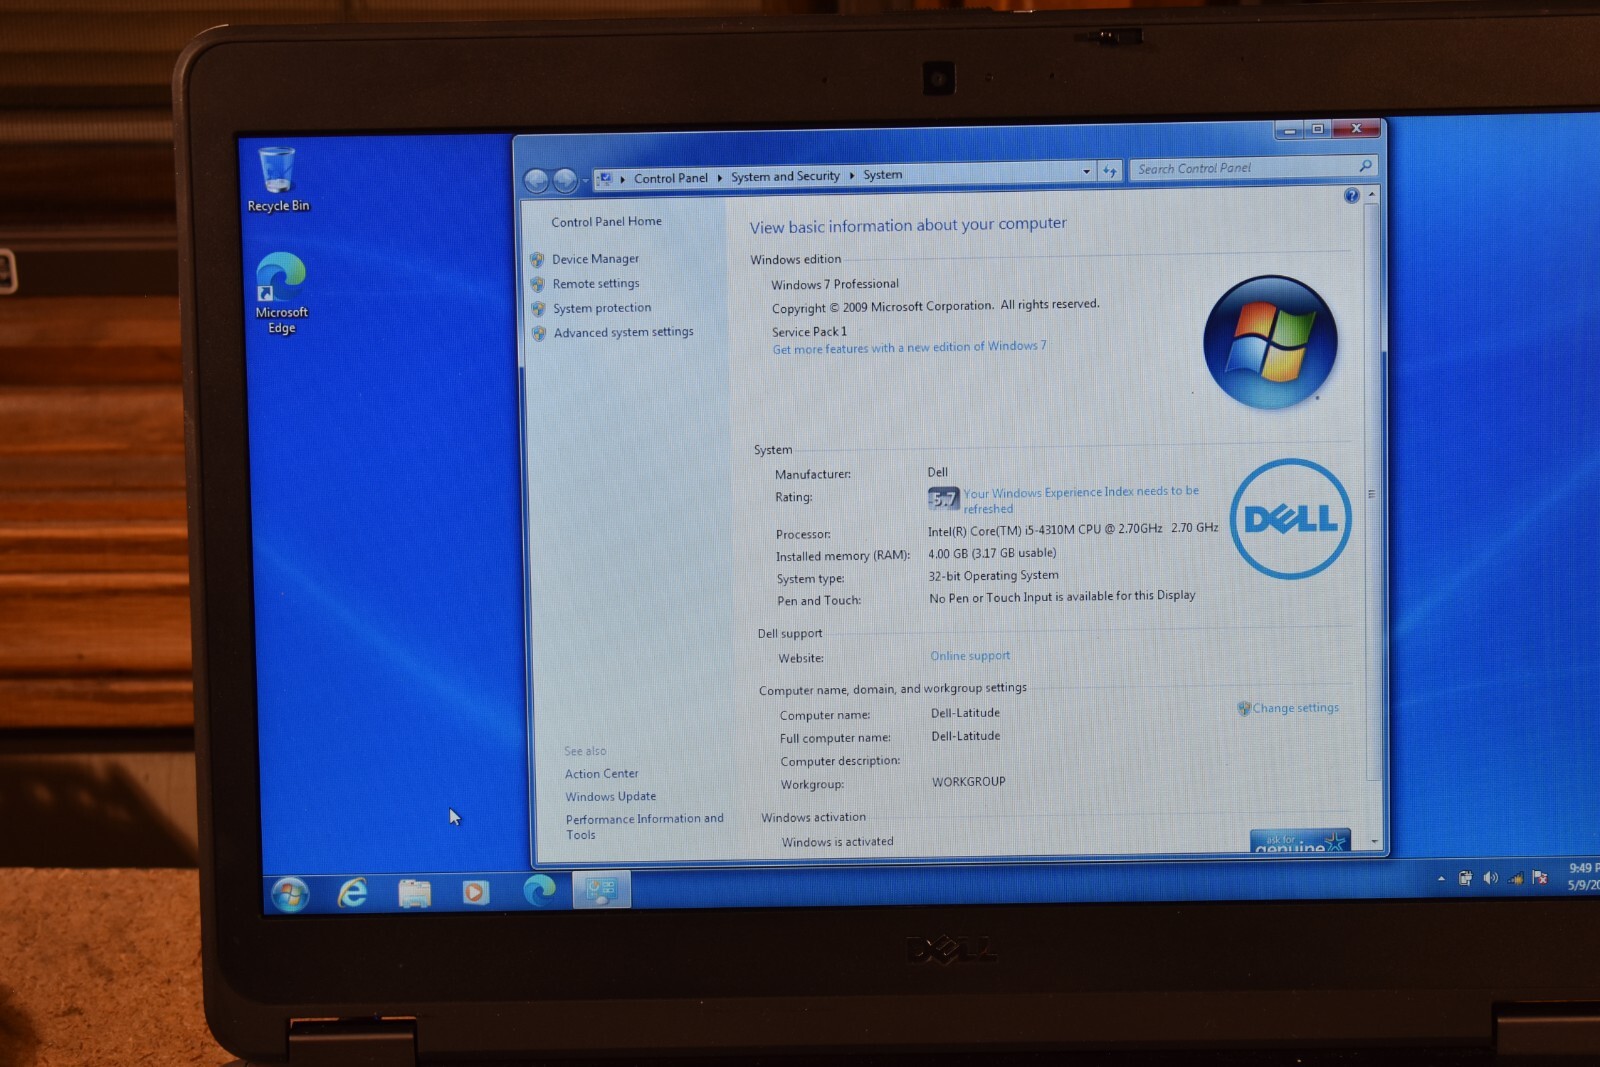Click the scrollbar up arrow
1600x1067 pixels.
click(x=1371, y=194)
